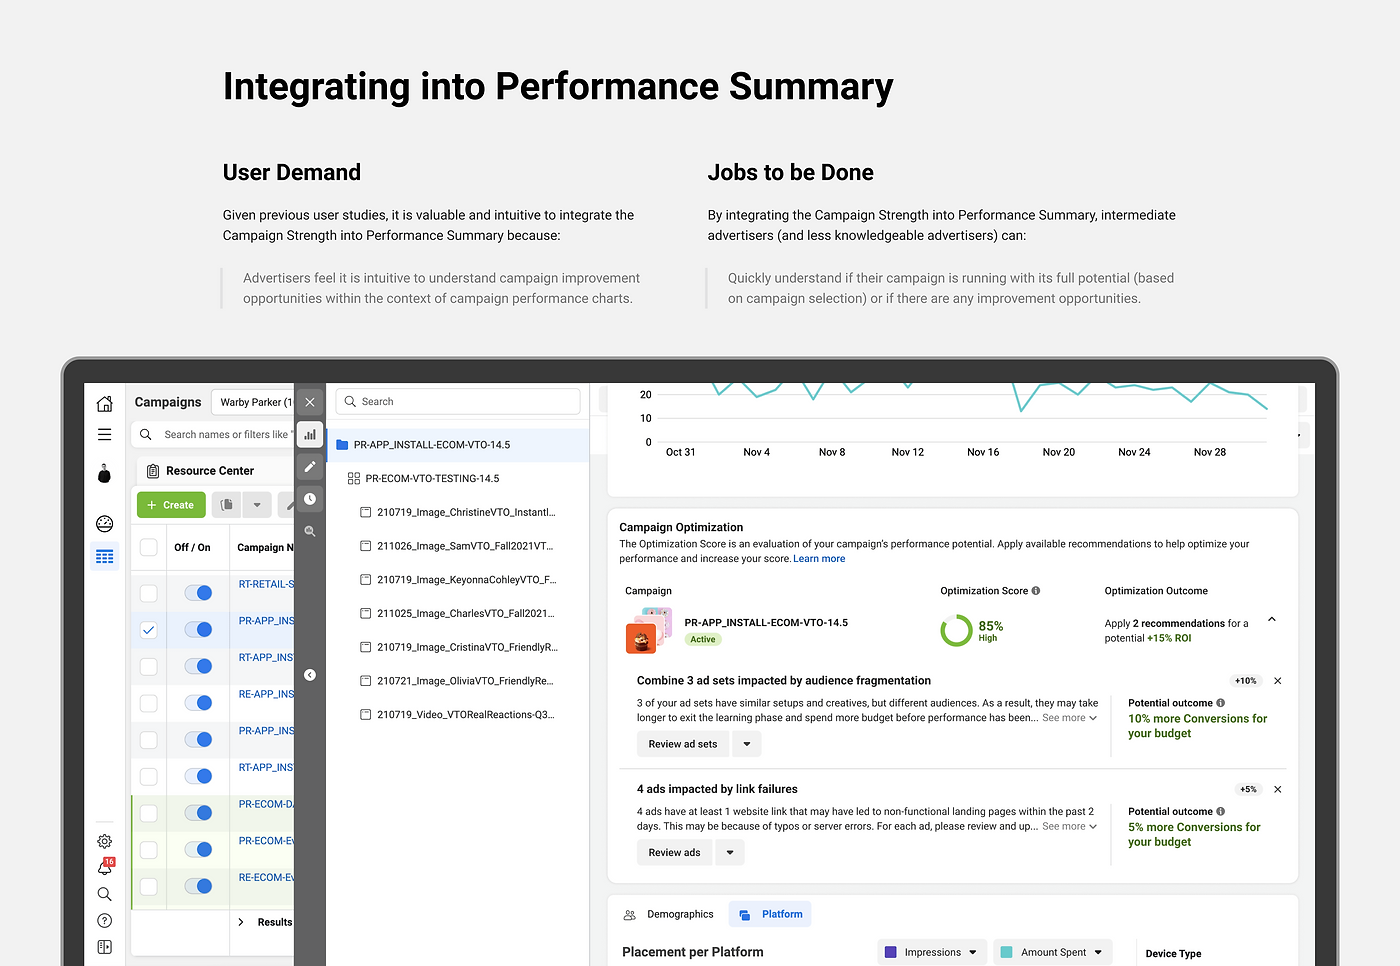Screen dimensions: 1400x966
Task: Click the green Create button
Action: tap(170, 504)
